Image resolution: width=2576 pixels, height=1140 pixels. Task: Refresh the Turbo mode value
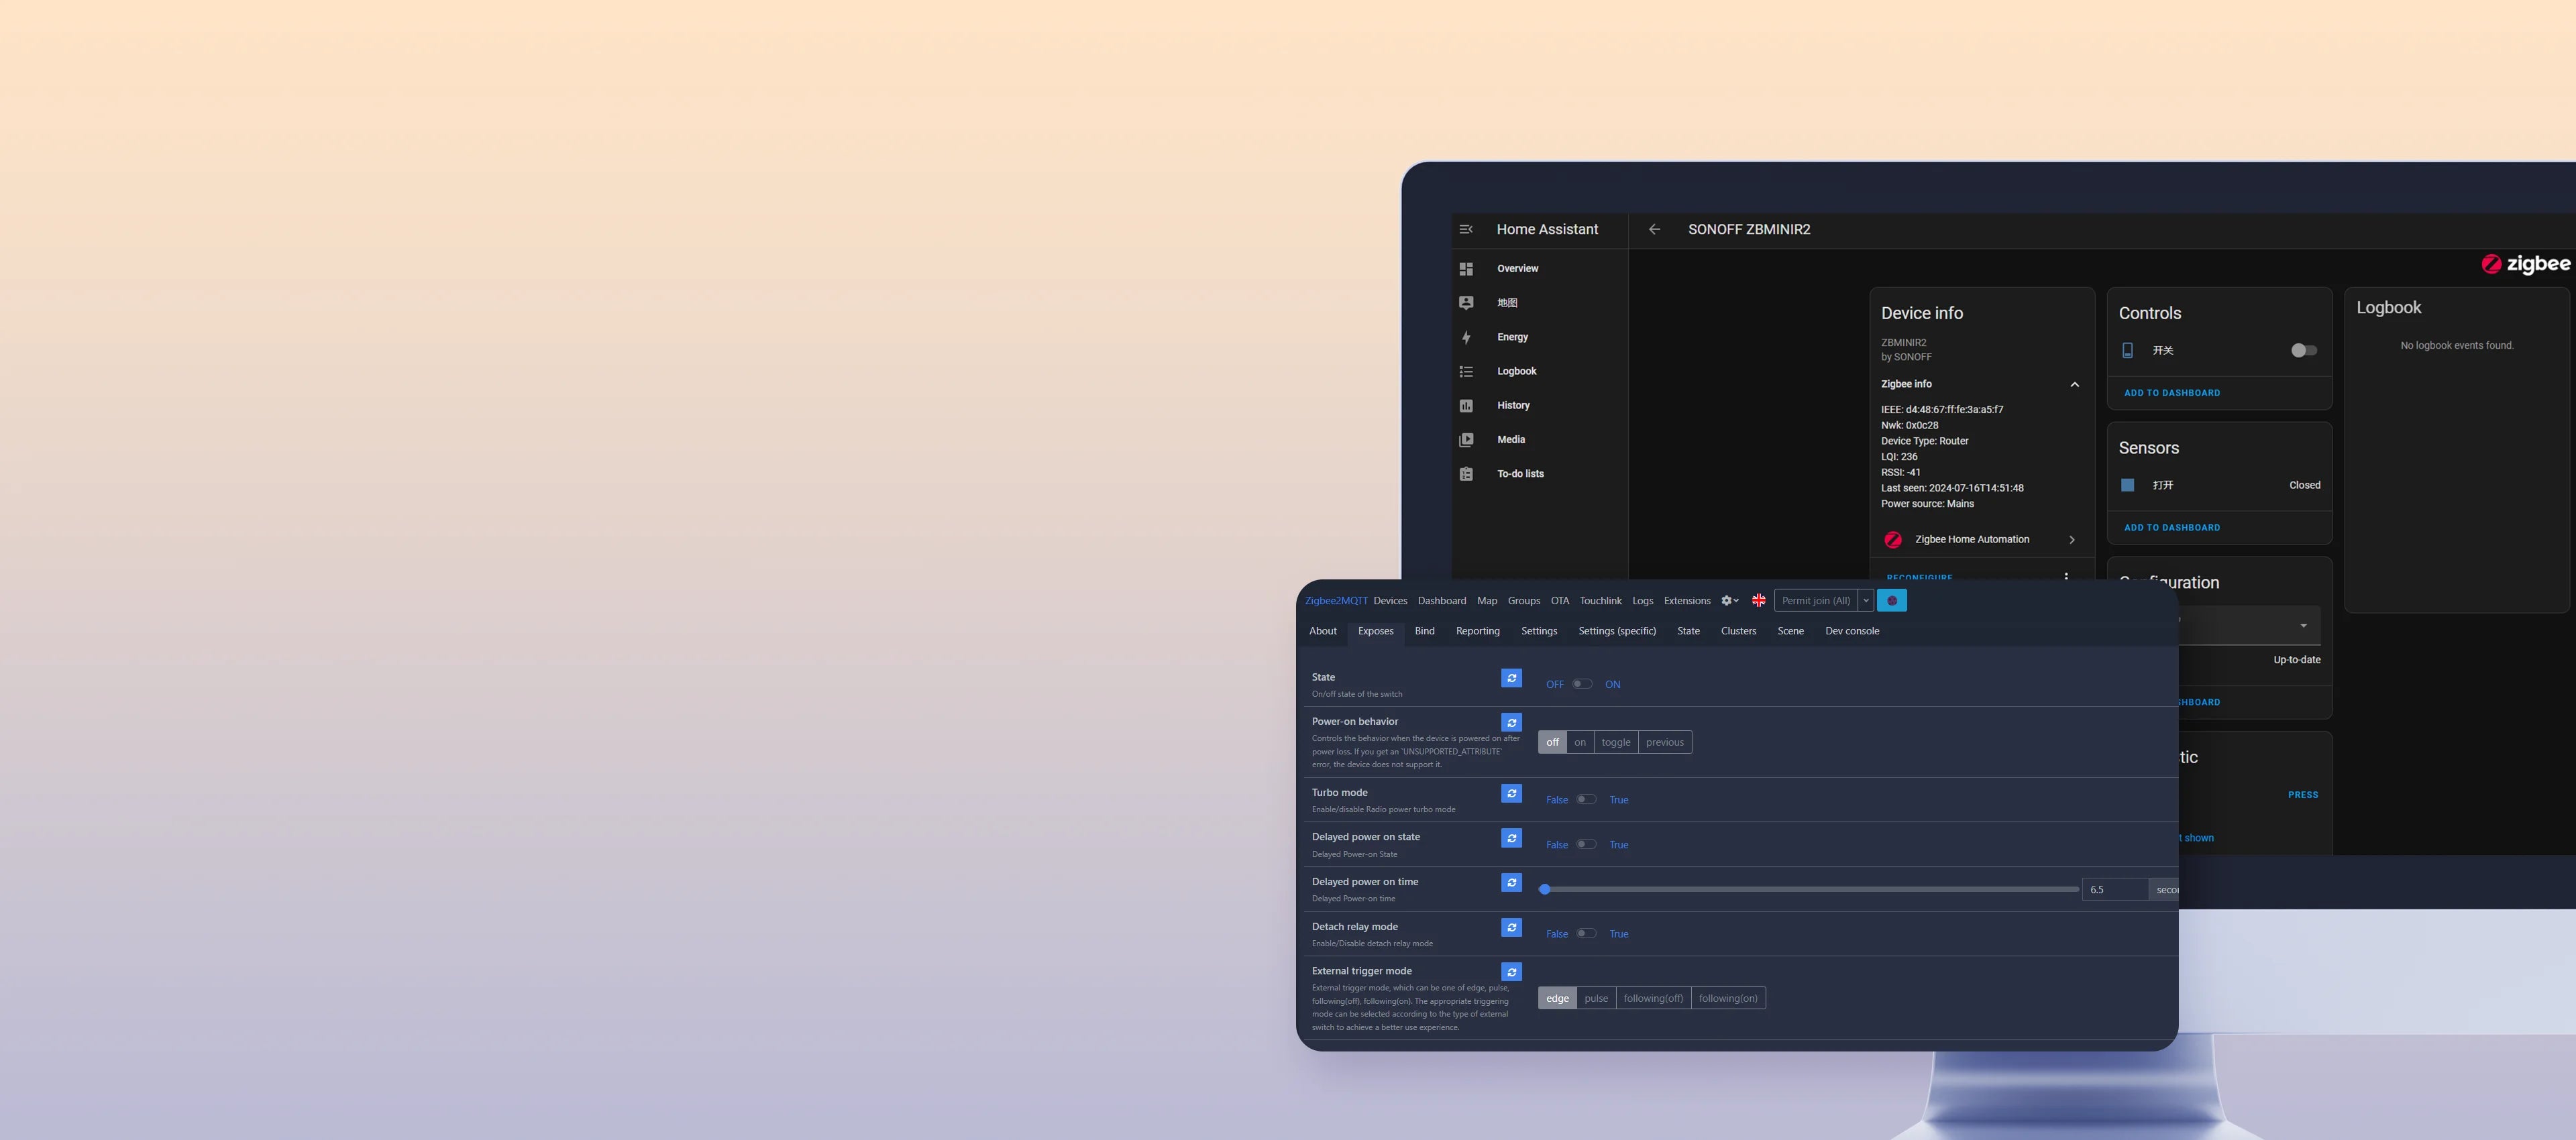click(x=1511, y=793)
